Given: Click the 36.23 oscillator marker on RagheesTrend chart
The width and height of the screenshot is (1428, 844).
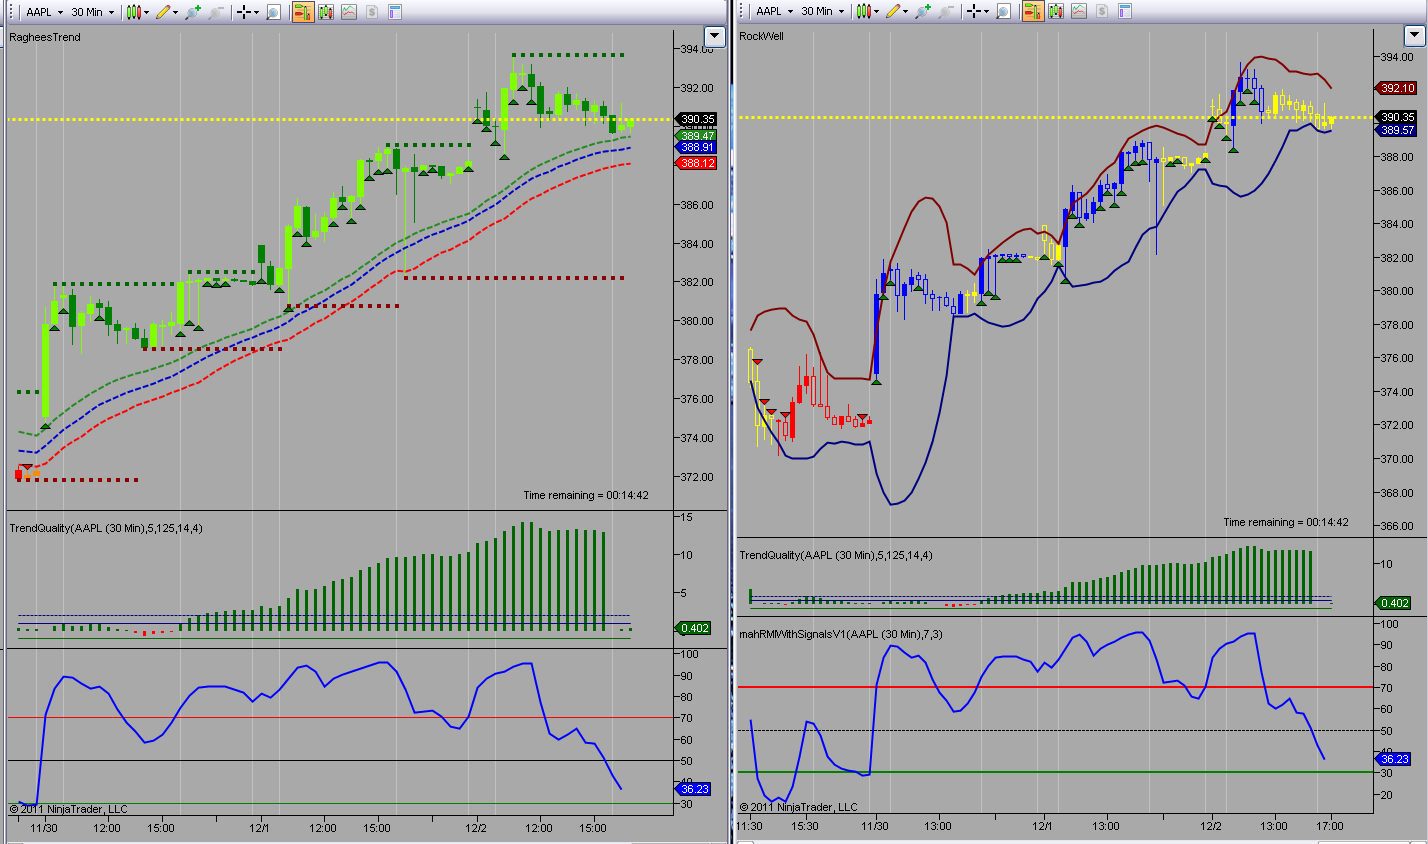Looking at the screenshot, I should (x=694, y=789).
